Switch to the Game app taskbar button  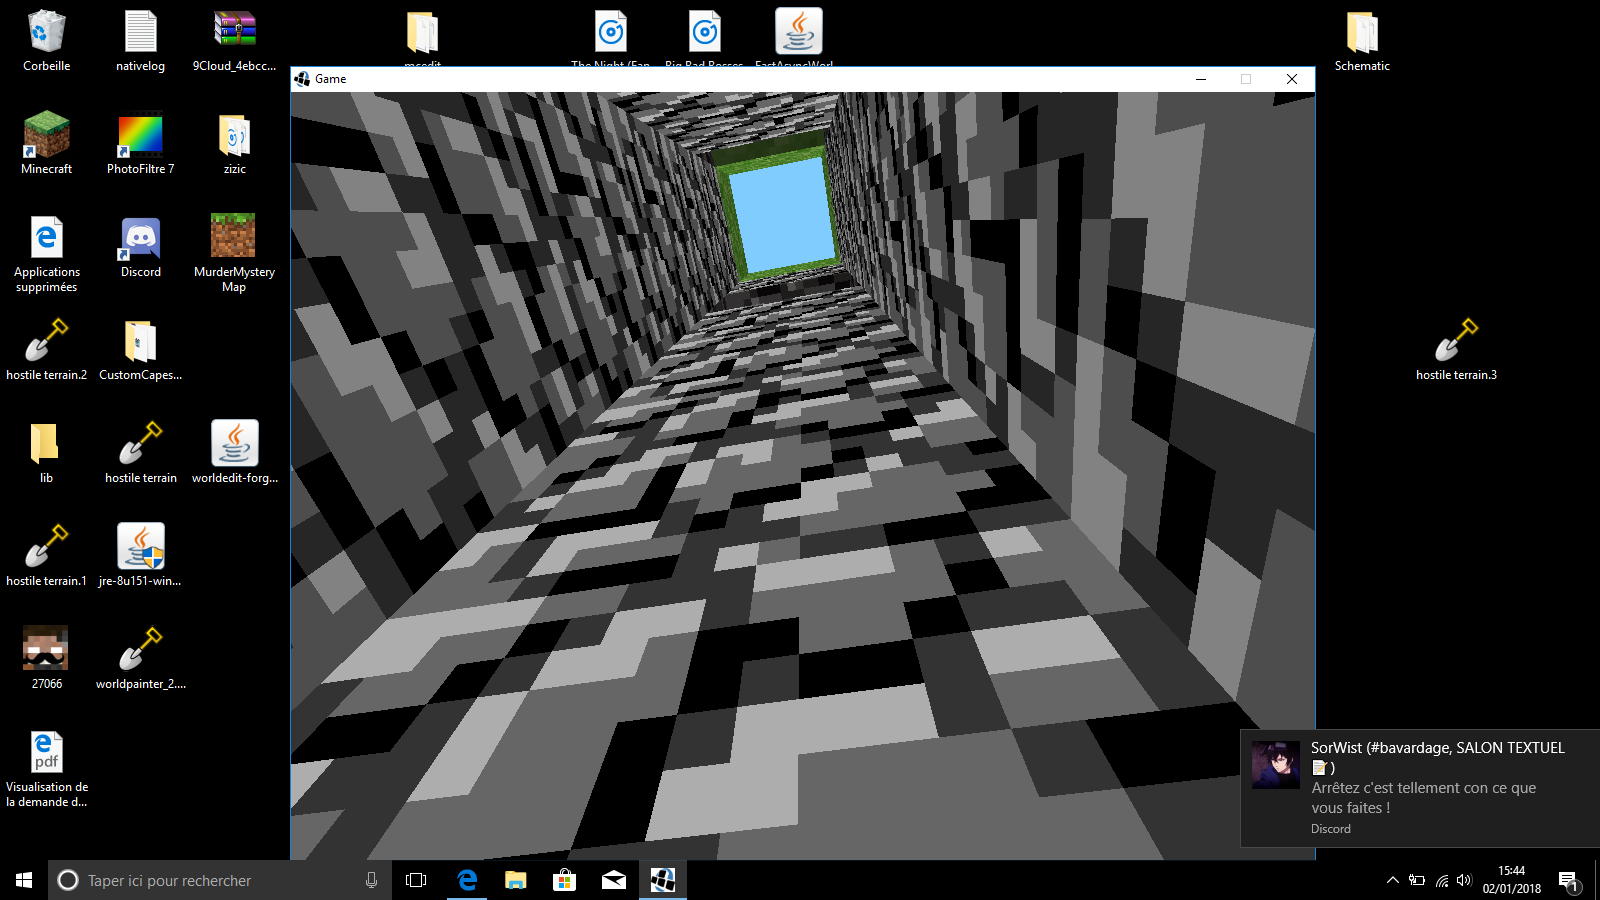(x=662, y=880)
